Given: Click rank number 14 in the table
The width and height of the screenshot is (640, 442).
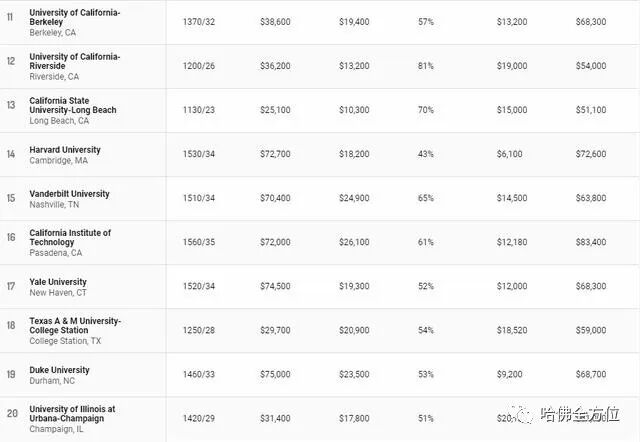Looking at the screenshot, I should click(11, 154).
